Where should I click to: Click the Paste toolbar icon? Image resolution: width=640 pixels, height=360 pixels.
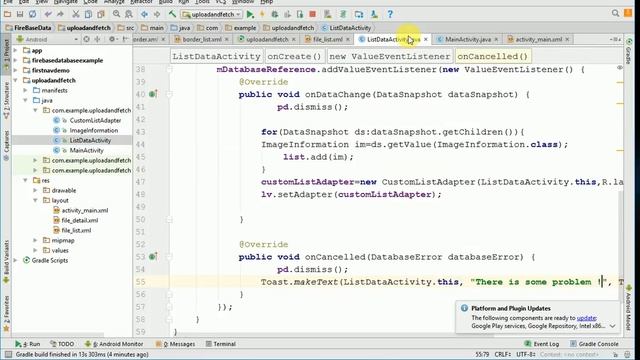(x=101, y=14)
